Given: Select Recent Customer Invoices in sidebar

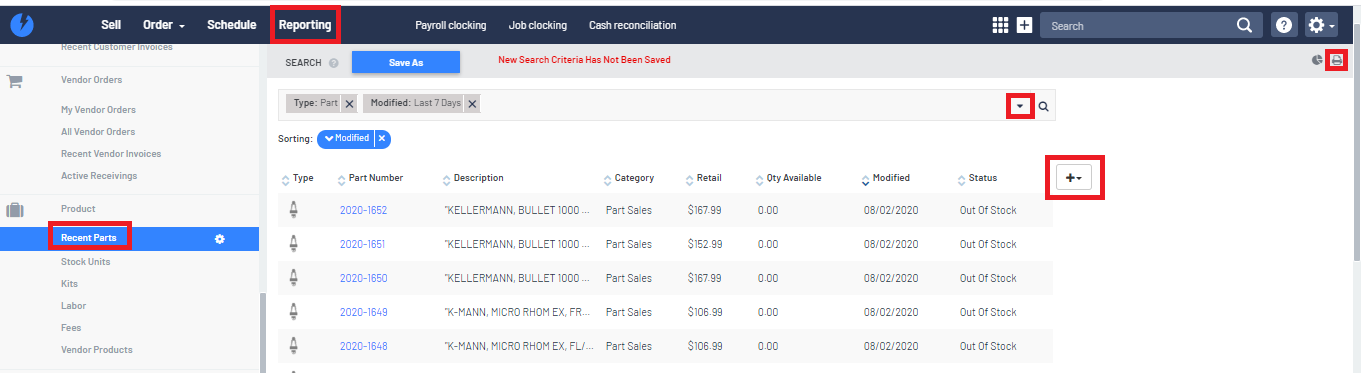Looking at the screenshot, I should coord(117,47).
